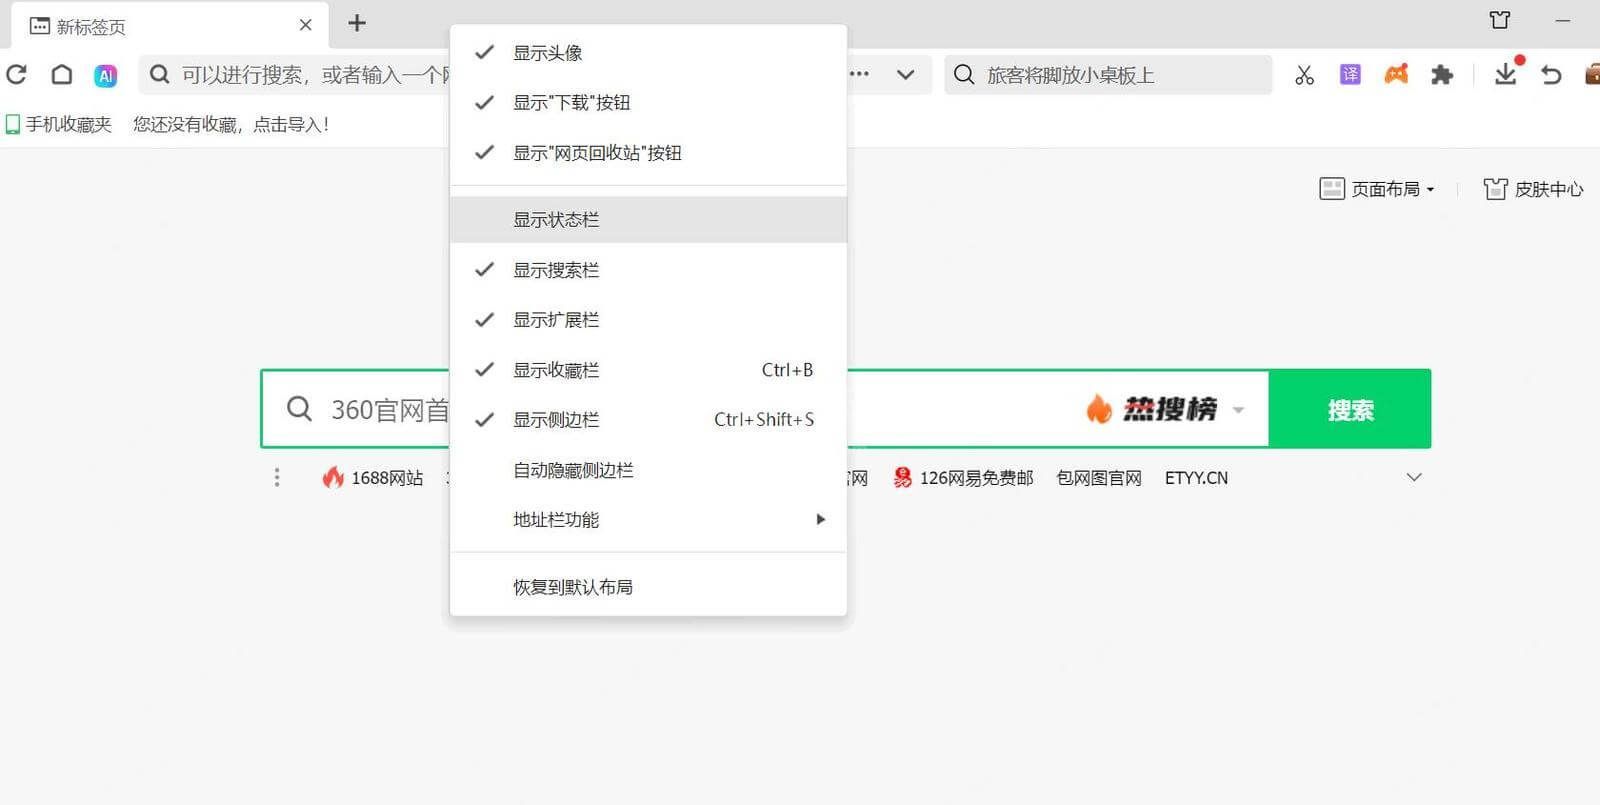This screenshot has width=1600, height=805.
Task: Open 包网图官网 shortcut
Action: [1099, 478]
